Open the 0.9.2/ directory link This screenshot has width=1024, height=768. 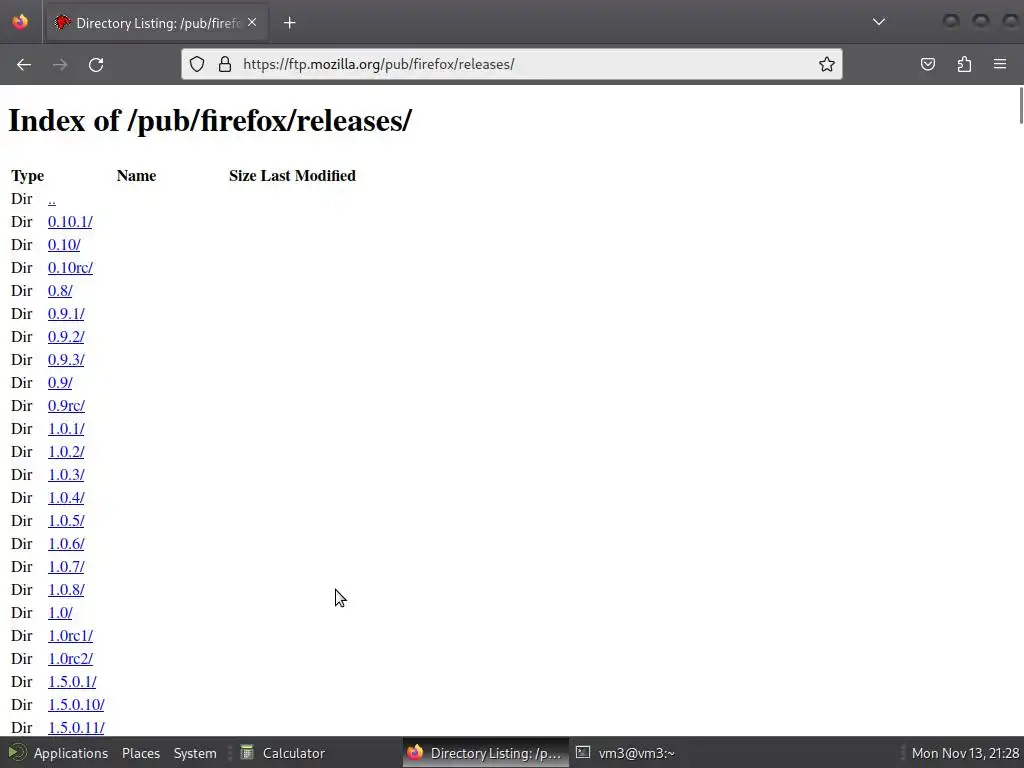point(66,337)
